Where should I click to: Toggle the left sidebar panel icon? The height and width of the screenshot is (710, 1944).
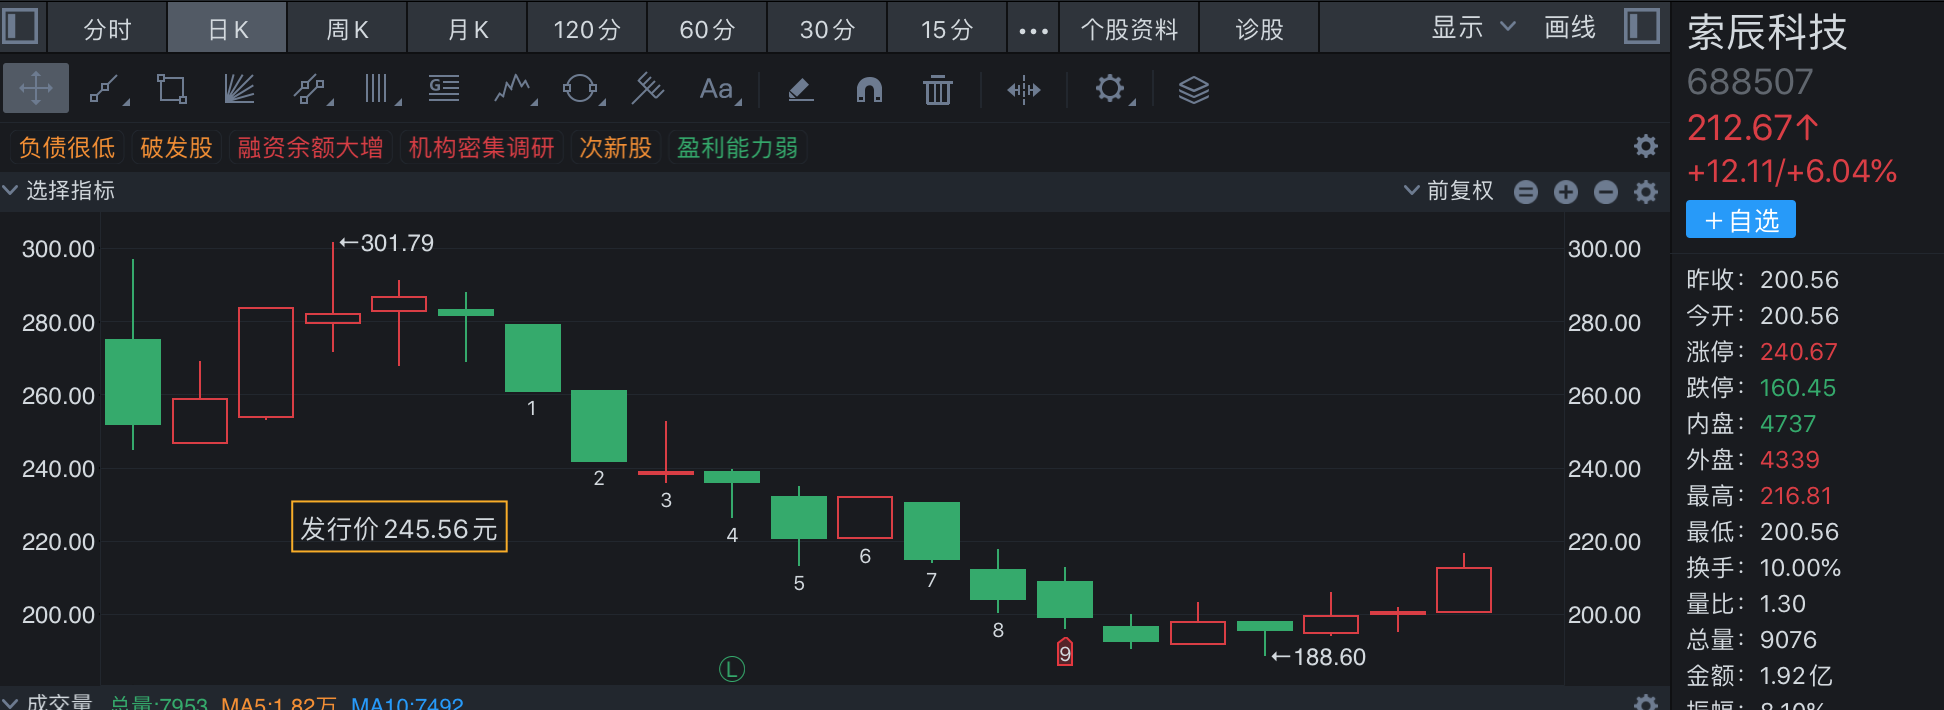click(21, 26)
